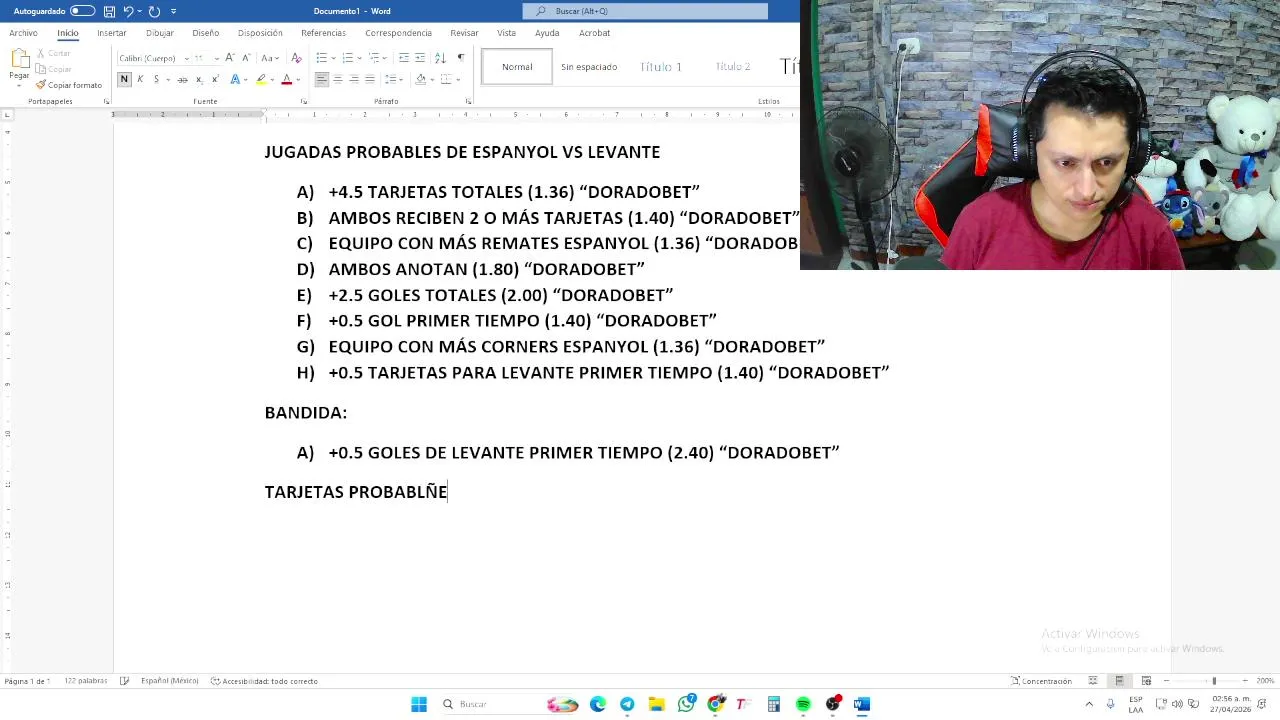The height and width of the screenshot is (720, 1280).
Task: Apply red font color
Action: (x=287, y=79)
